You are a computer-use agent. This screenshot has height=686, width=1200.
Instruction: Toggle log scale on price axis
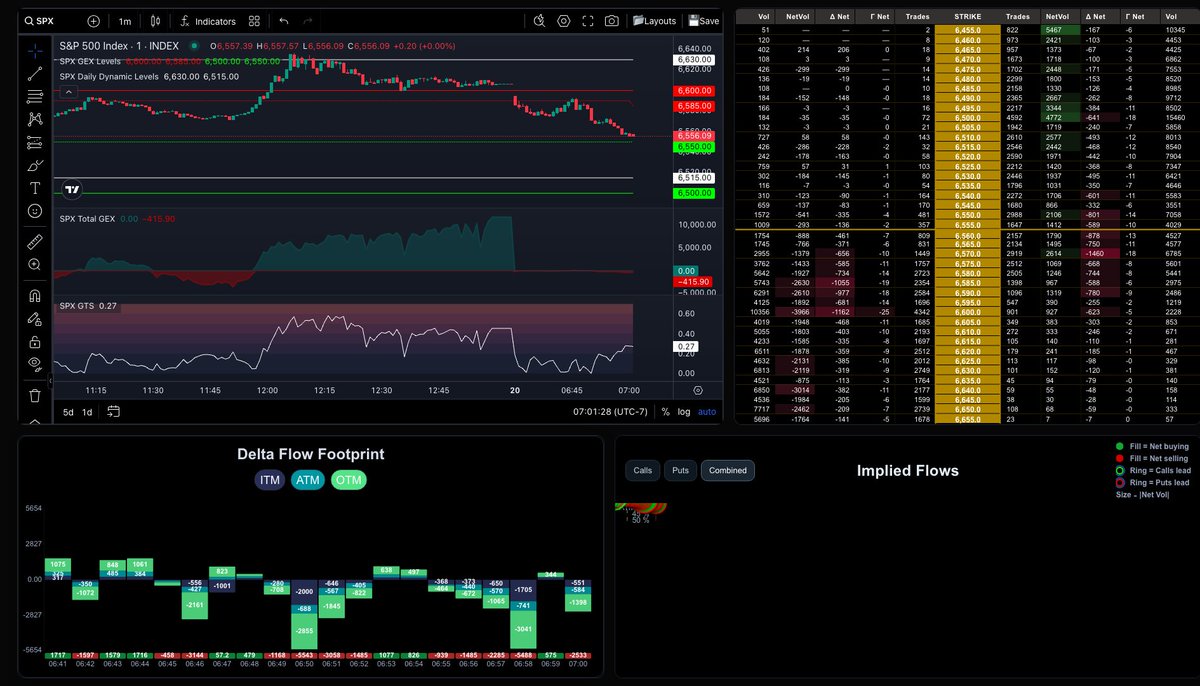coord(684,412)
